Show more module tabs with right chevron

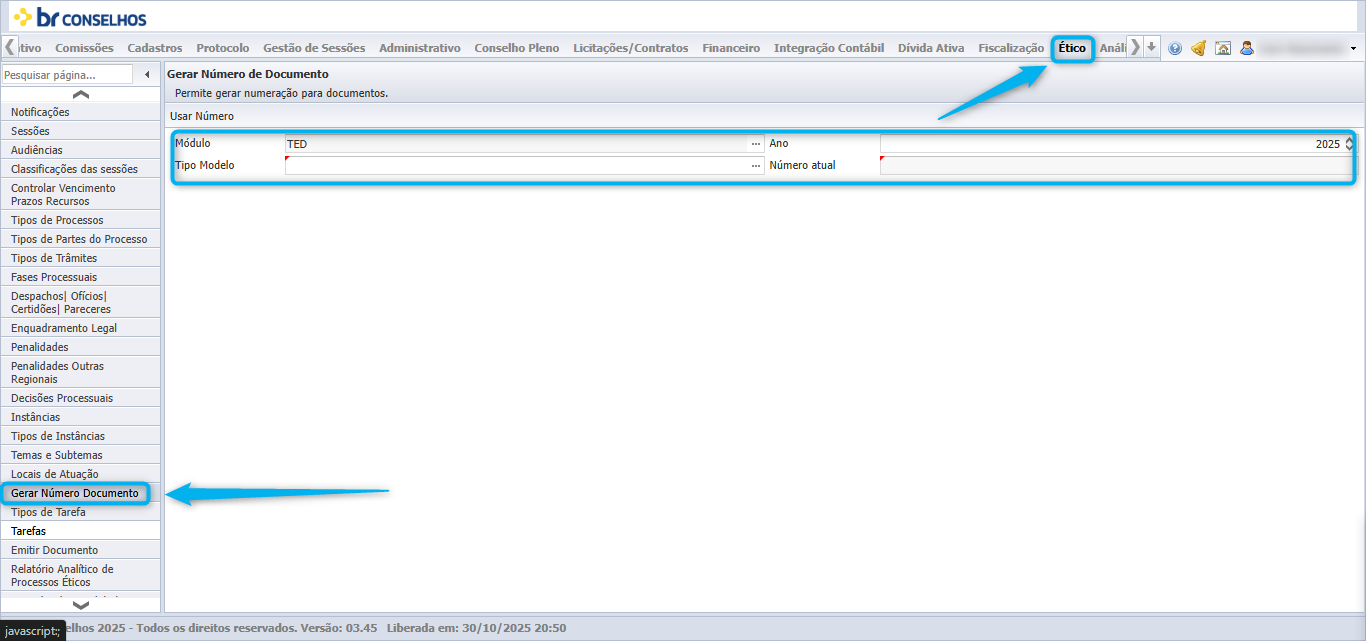pyautogui.click(x=1135, y=47)
